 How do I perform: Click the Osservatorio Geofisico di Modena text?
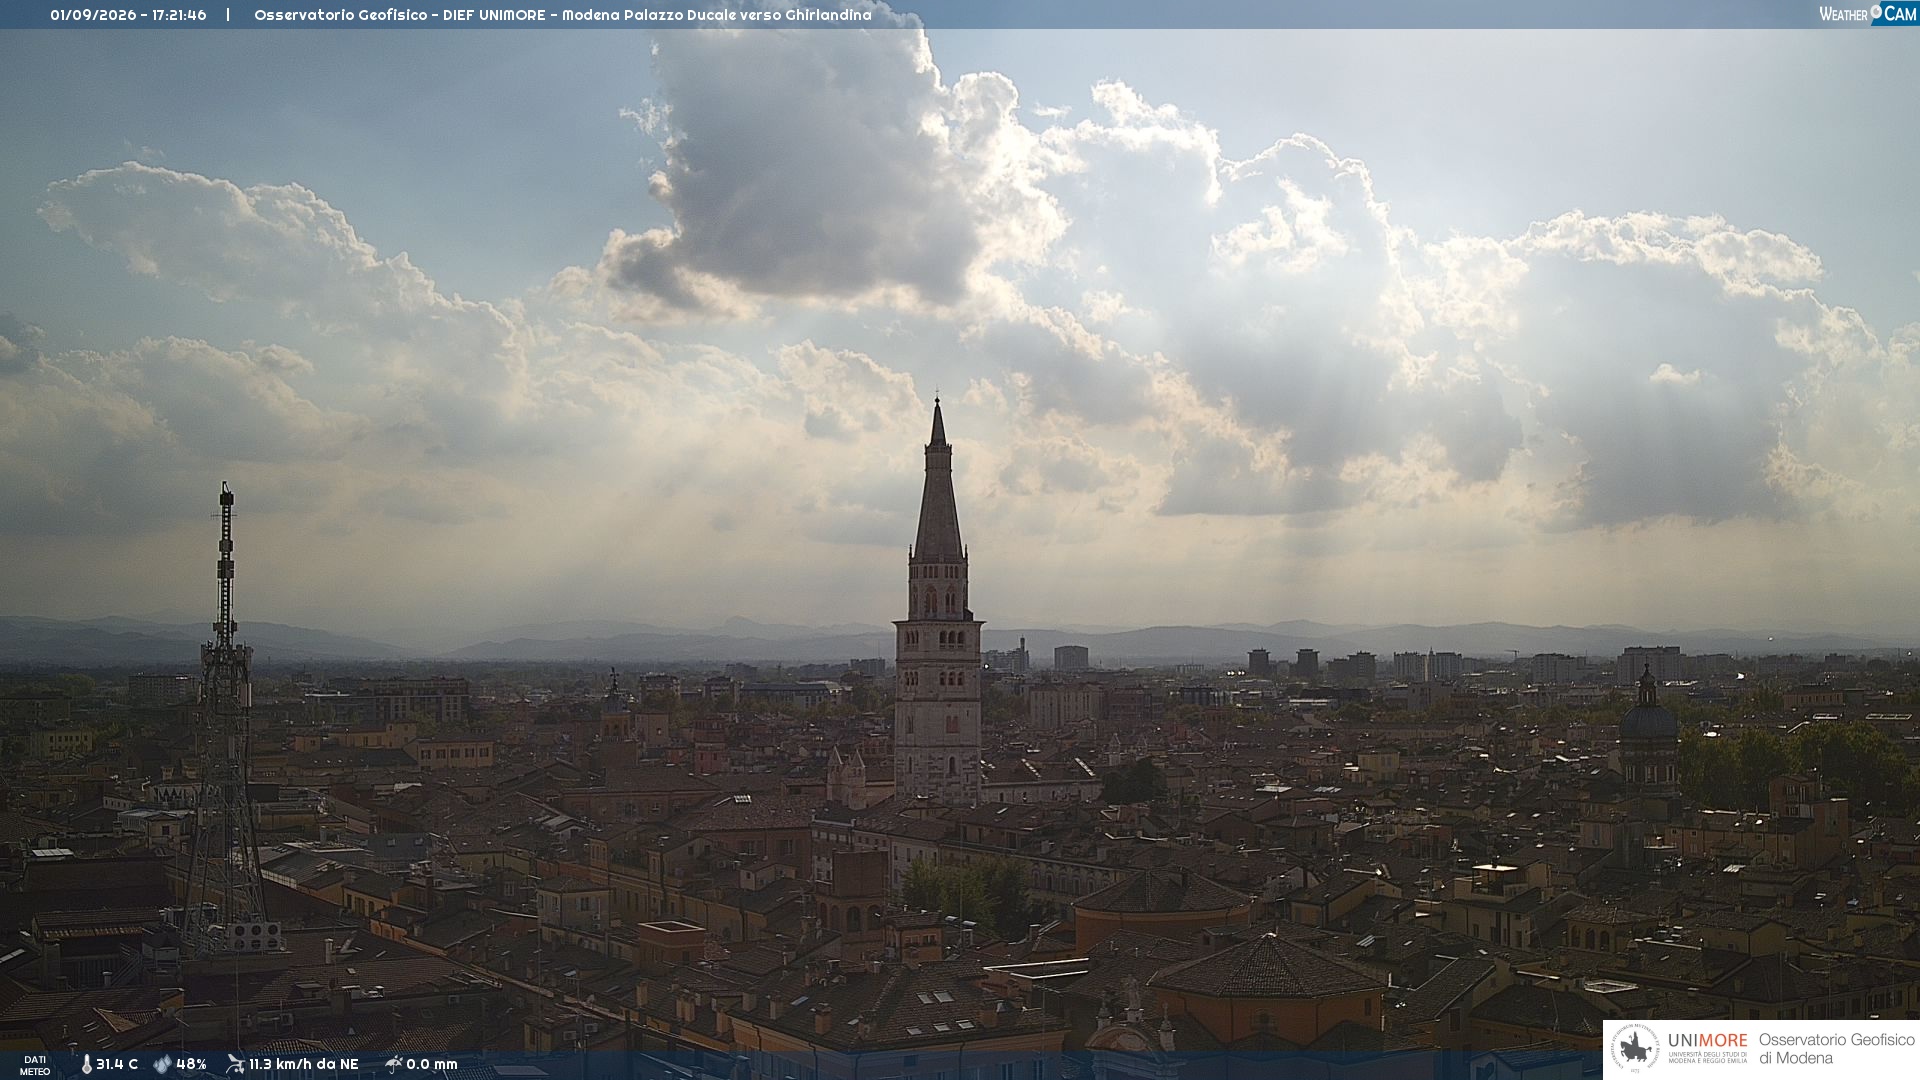pyautogui.click(x=1836, y=1049)
